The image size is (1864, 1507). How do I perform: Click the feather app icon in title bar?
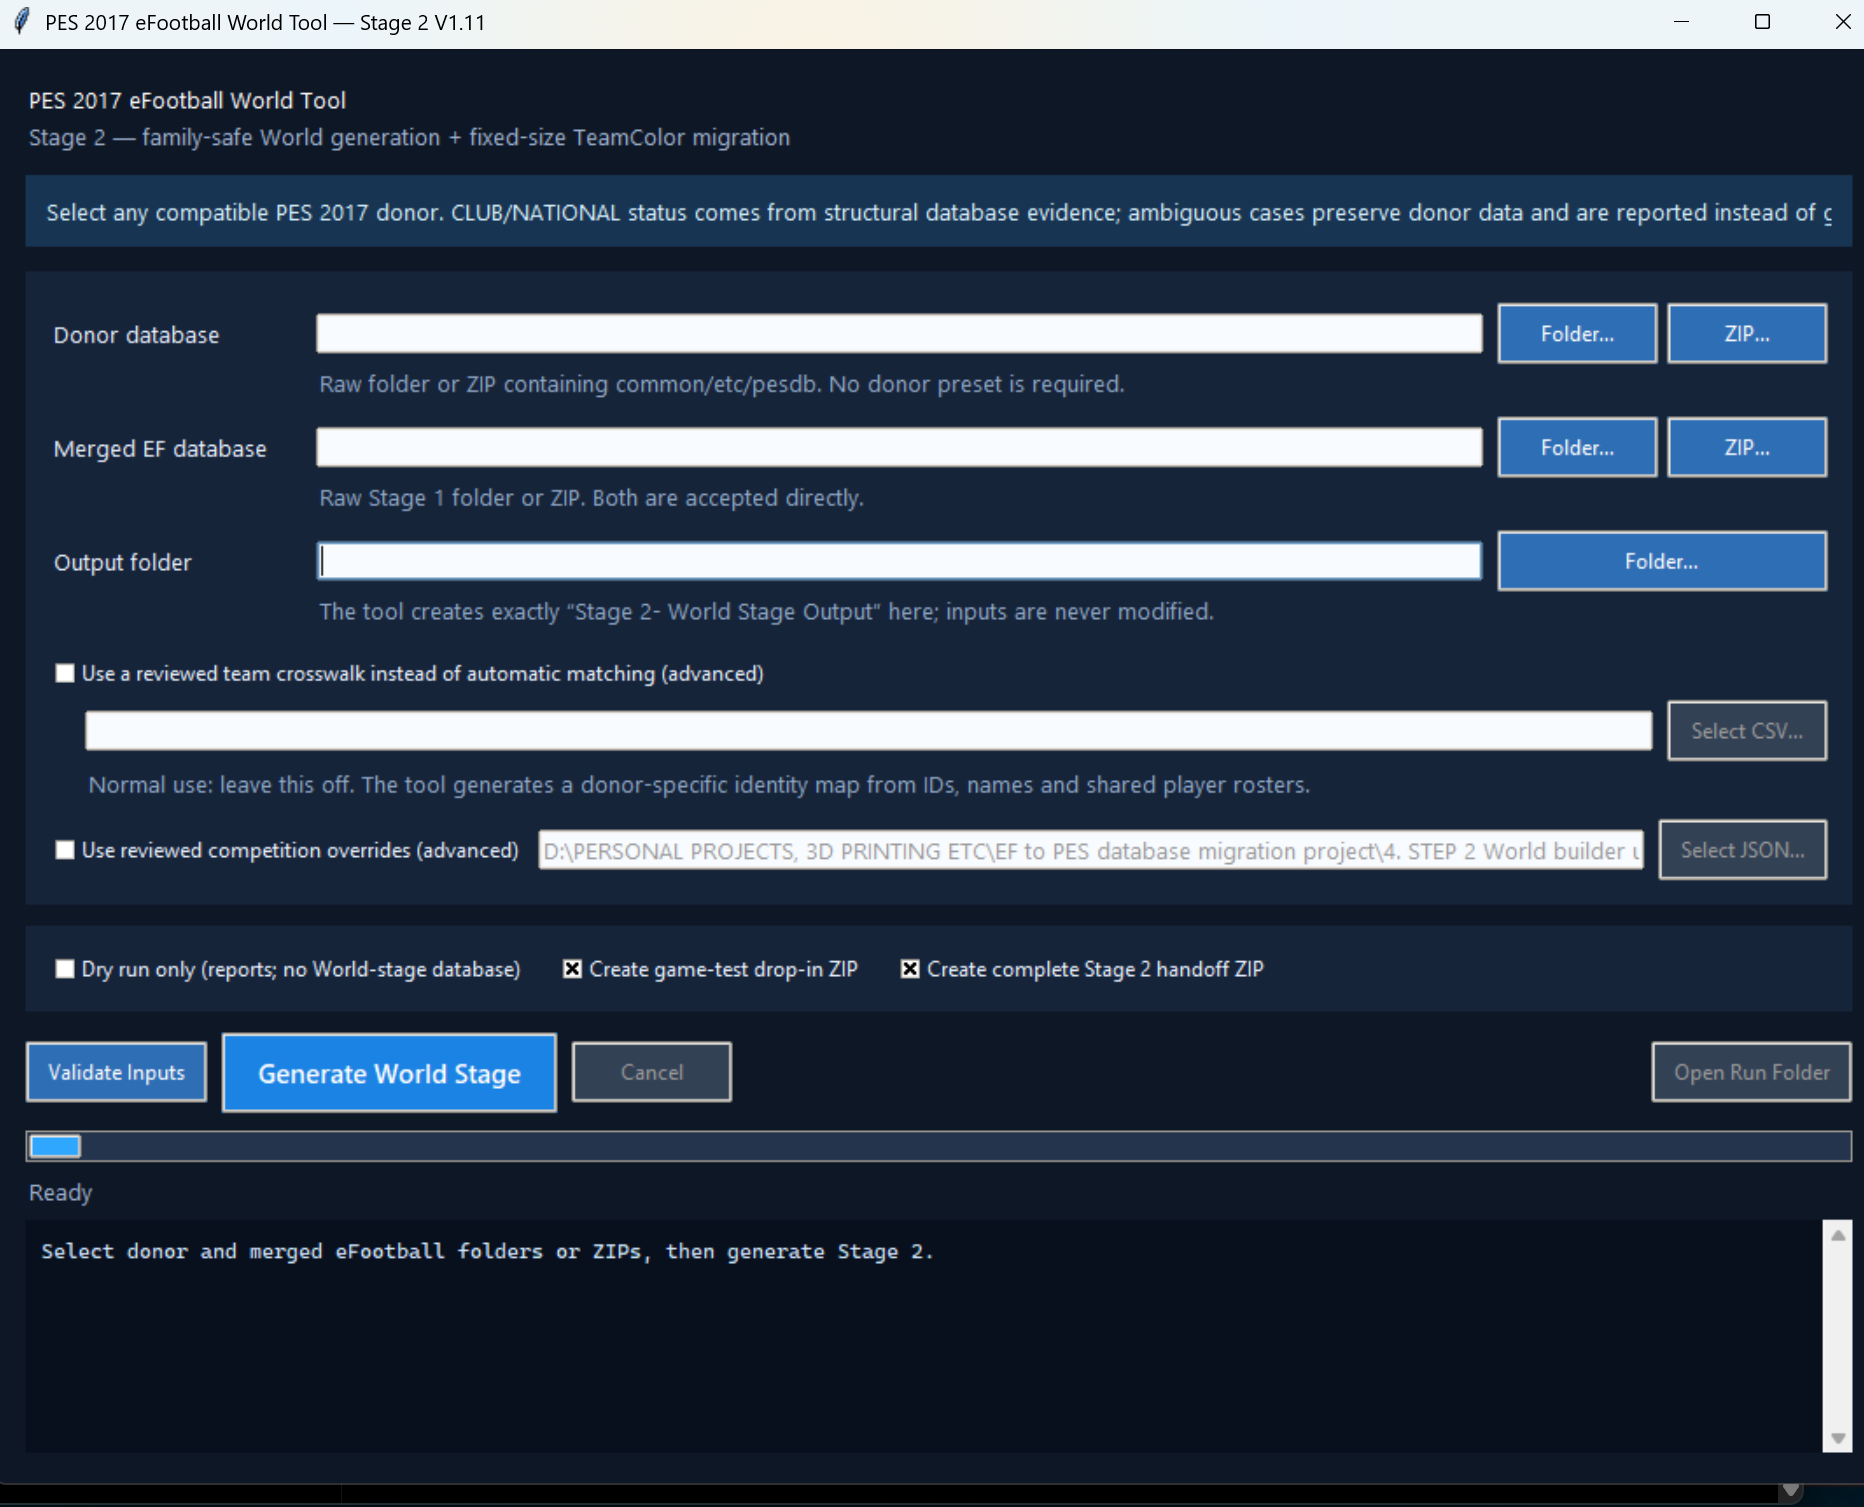[22, 22]
